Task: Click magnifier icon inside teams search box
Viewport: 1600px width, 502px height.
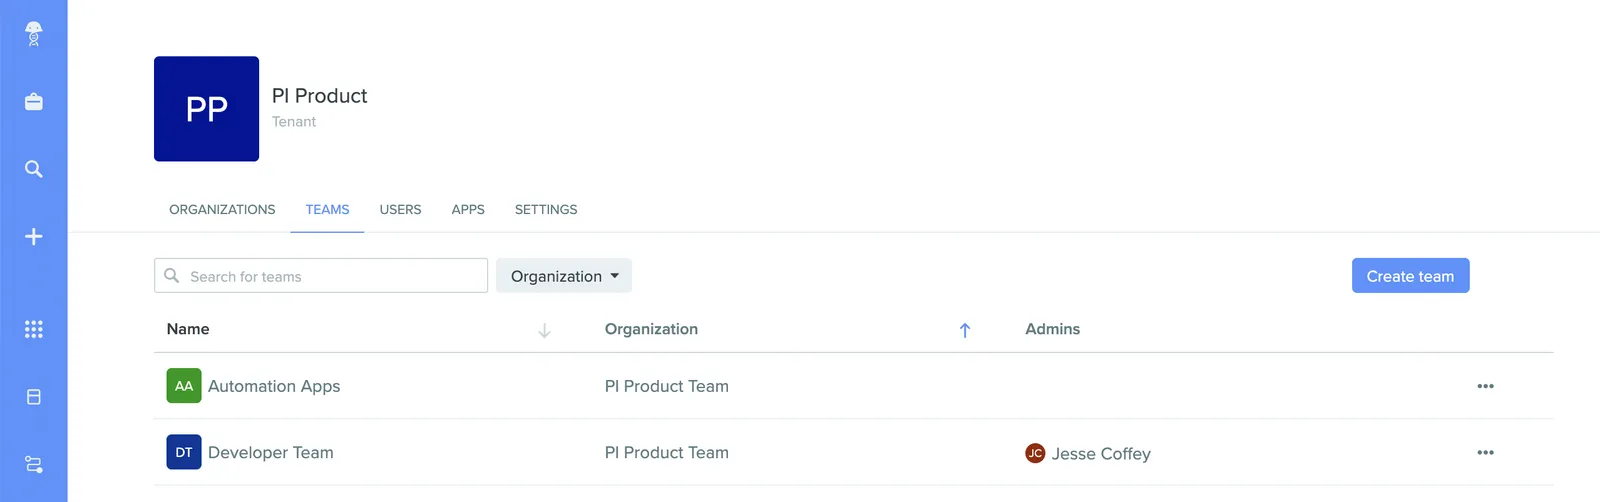Action: (x=172, y=276)
